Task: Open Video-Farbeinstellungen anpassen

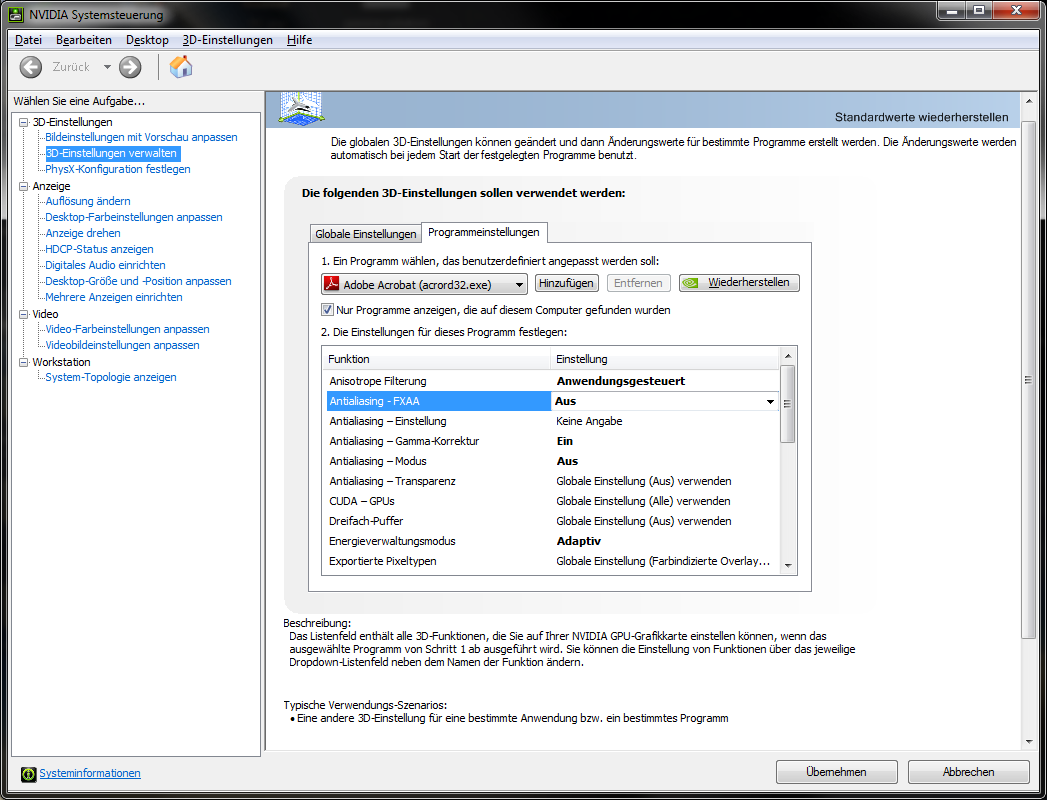Action: coord(127,329)
